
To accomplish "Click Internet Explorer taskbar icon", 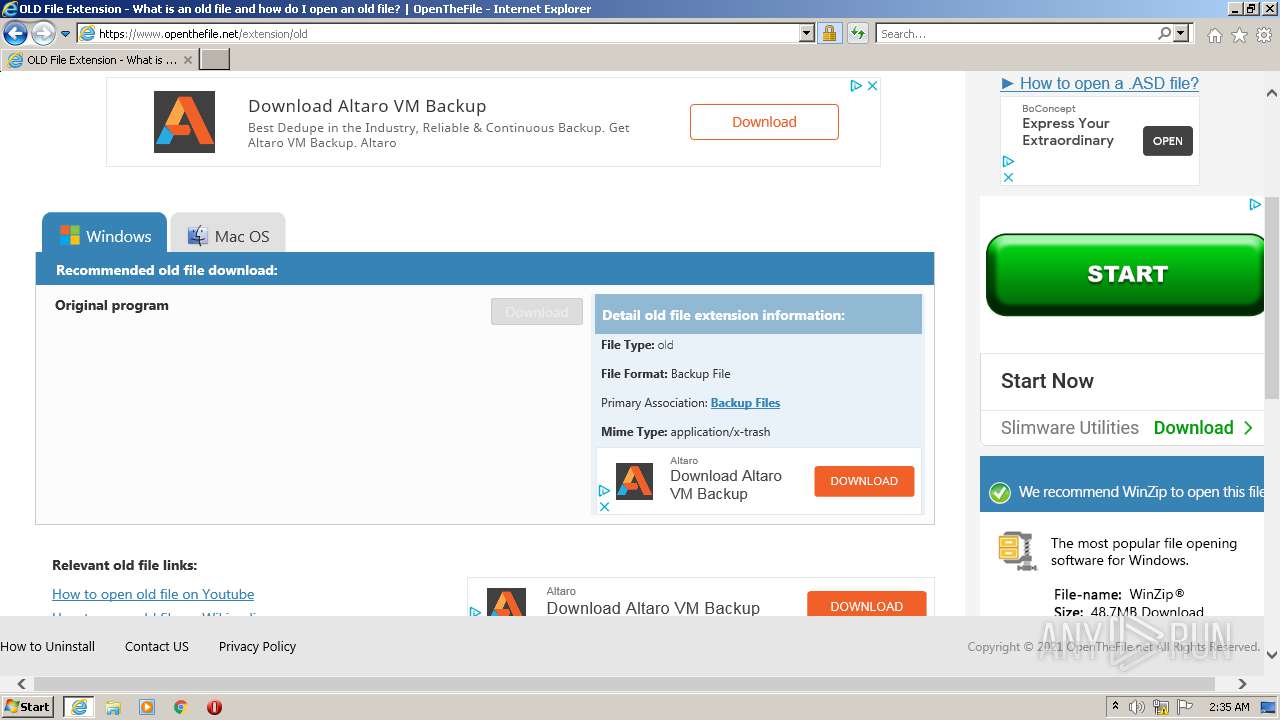I will click(79, 707).
